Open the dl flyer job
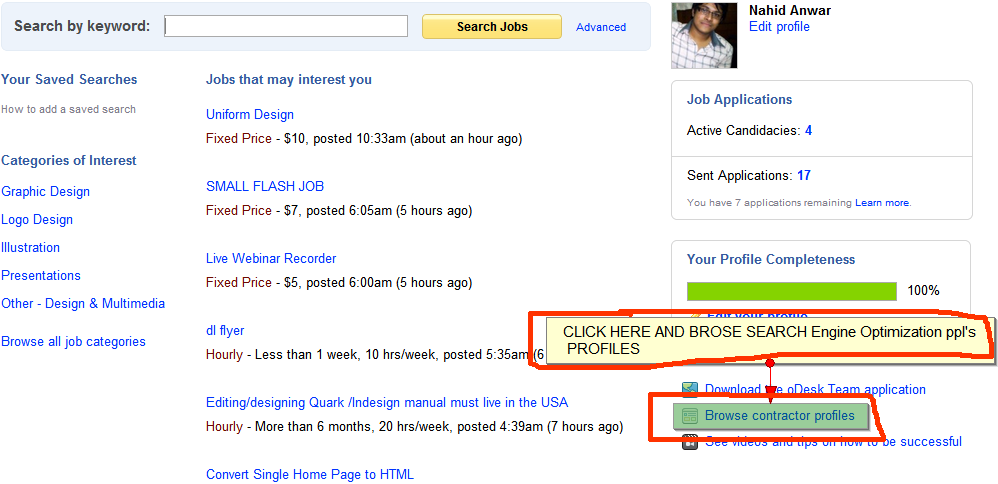Screen dimensions: 998x484 pos(225,331)
